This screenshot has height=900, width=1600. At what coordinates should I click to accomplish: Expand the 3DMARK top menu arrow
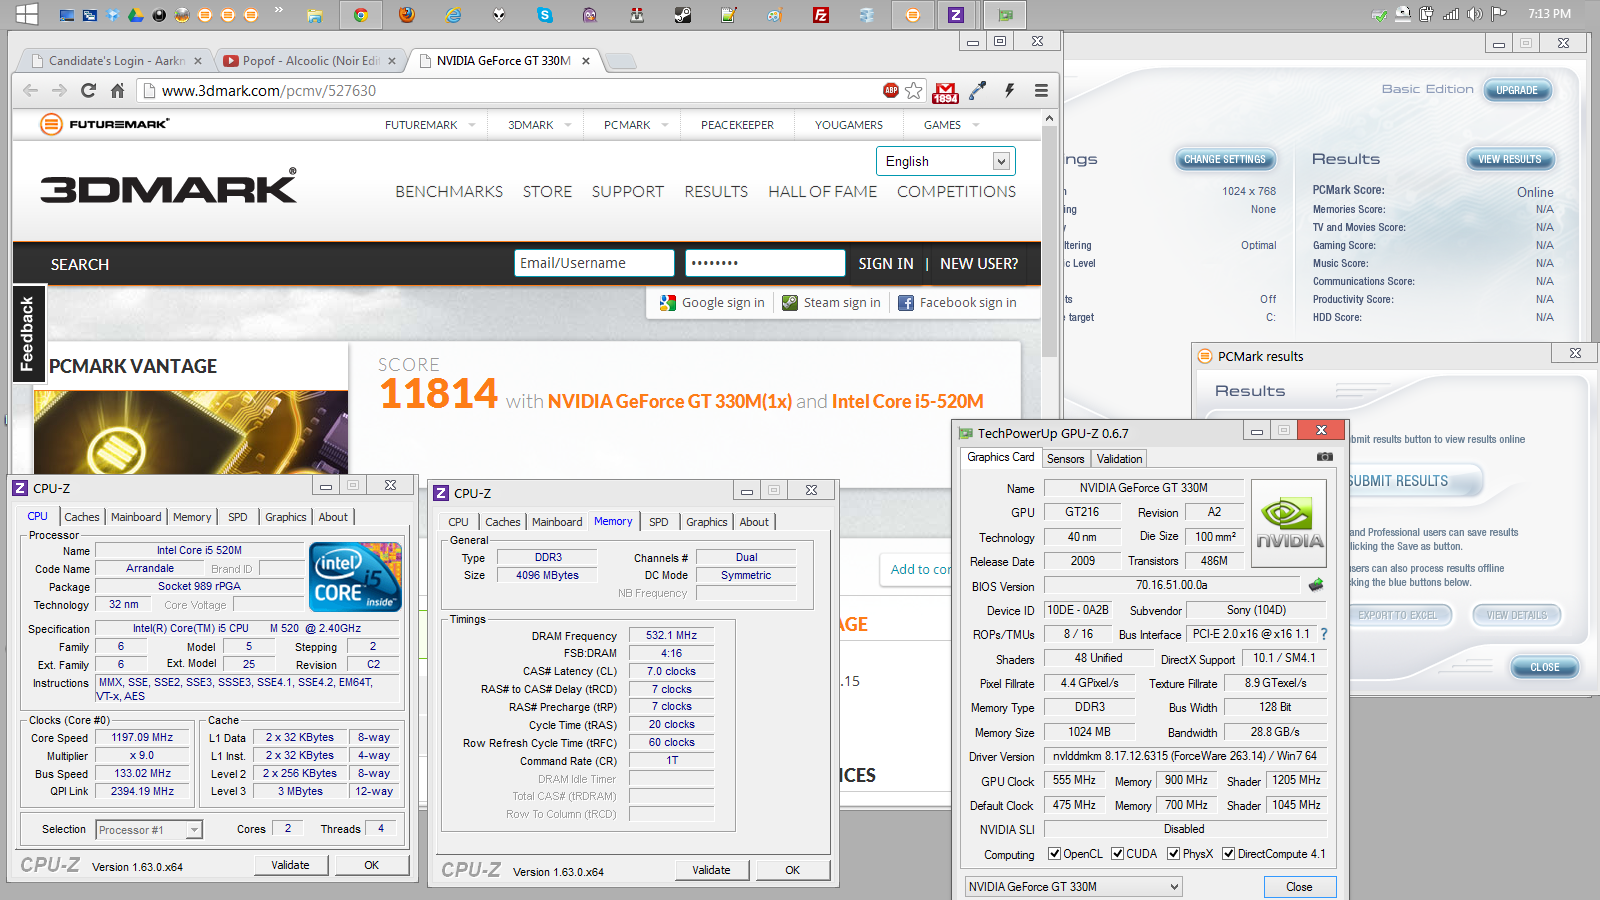(x=568, y=125)
